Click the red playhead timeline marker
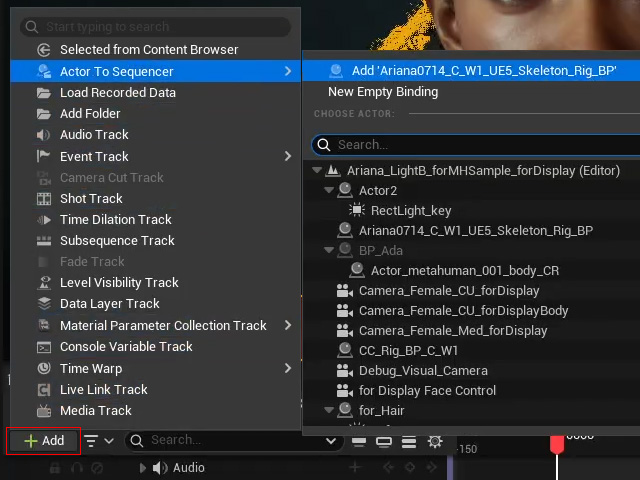Screen dimensions: 640x480 (x=557, y=445)
